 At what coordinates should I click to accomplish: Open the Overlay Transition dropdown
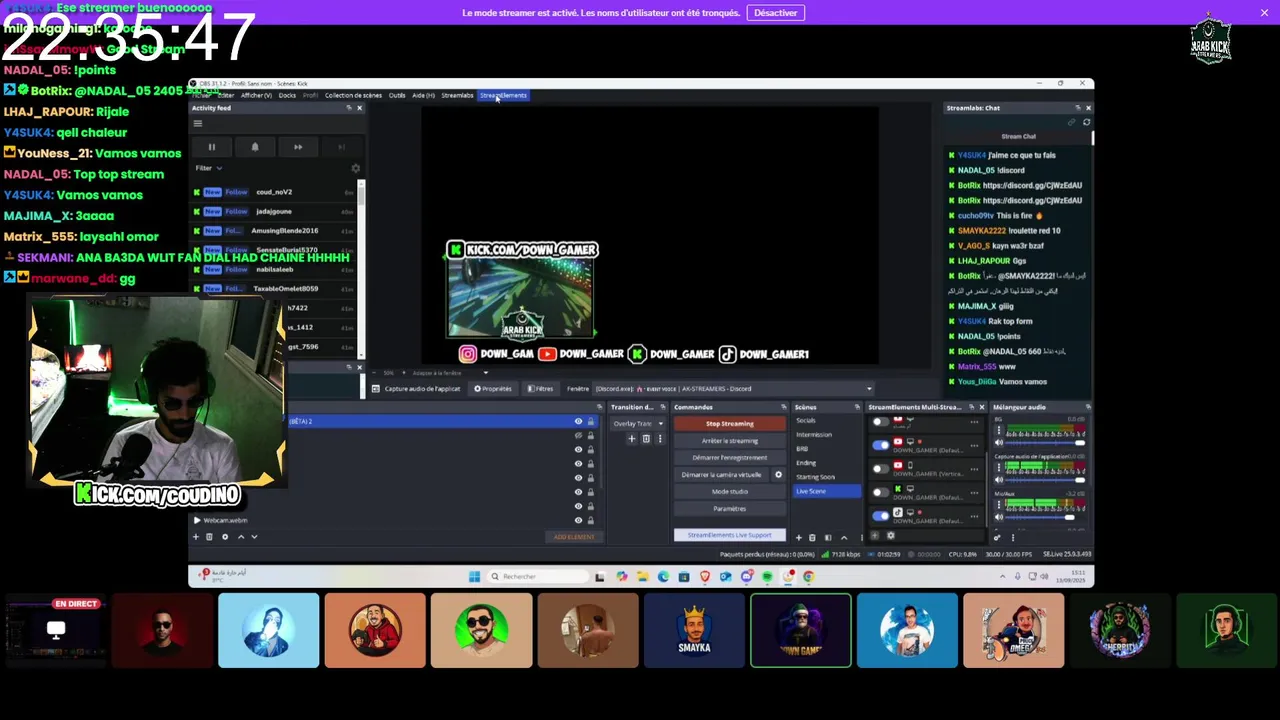[638, 423]
